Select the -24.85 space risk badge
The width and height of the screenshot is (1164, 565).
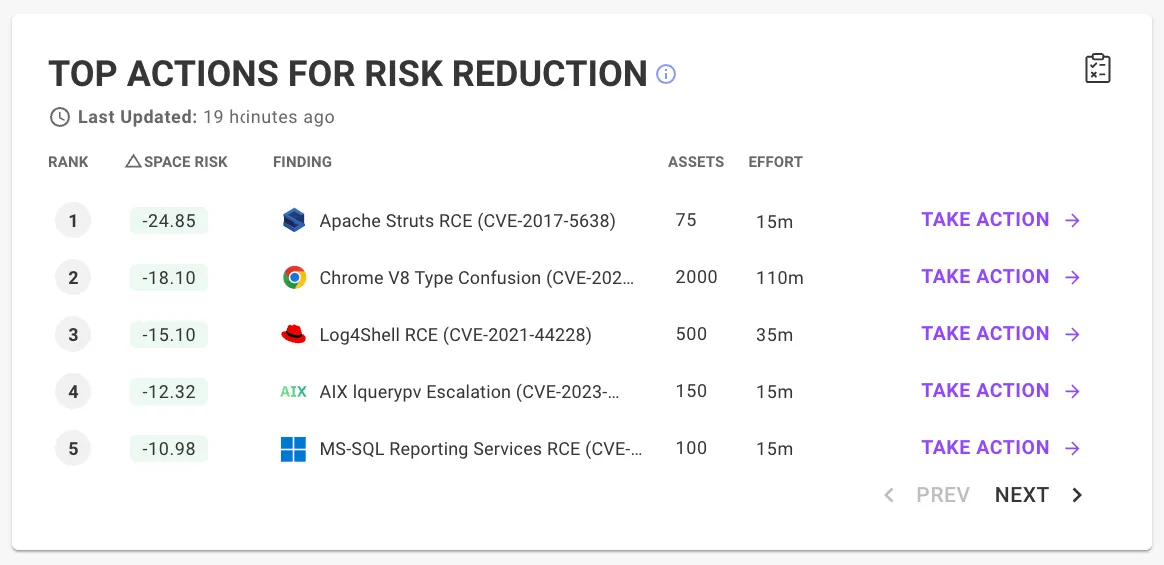coord(169,221)
